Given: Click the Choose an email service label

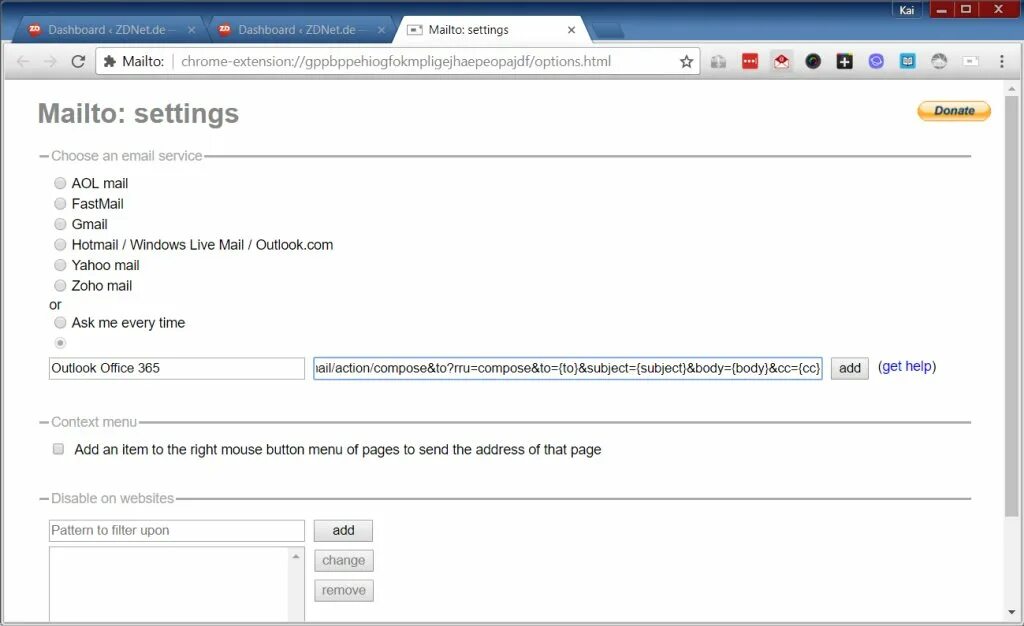Looking at the screenshot, I should click(x=127, y=156).
